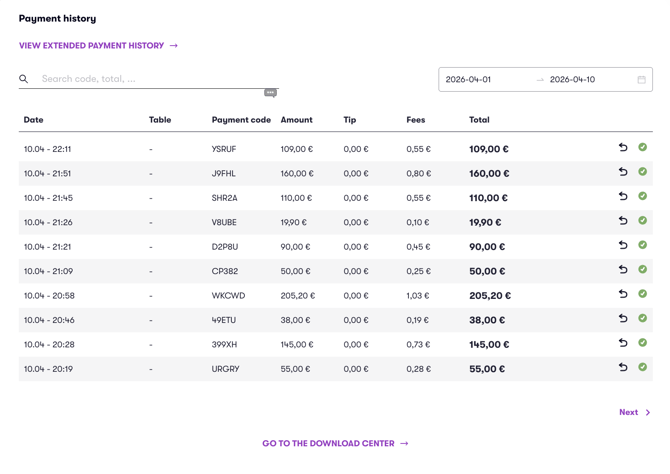Open the end date 2026-04-10 picker
The image size is (670, 474).
[x=572, y=79]
